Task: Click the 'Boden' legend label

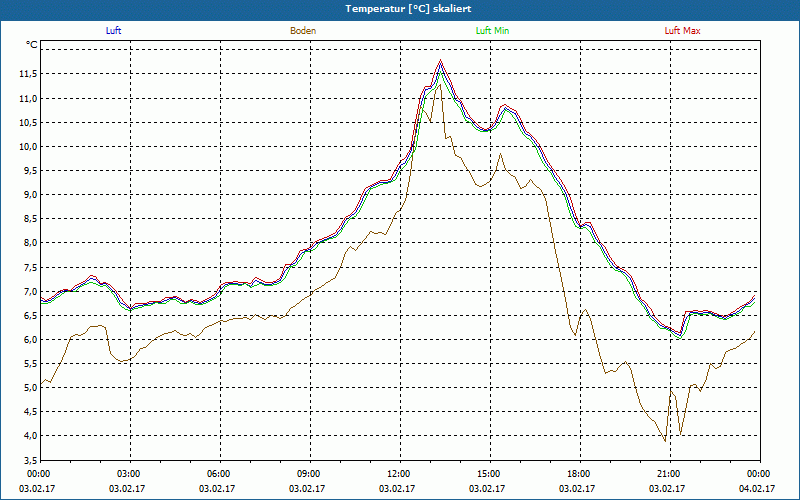Action: click(303, 31)
